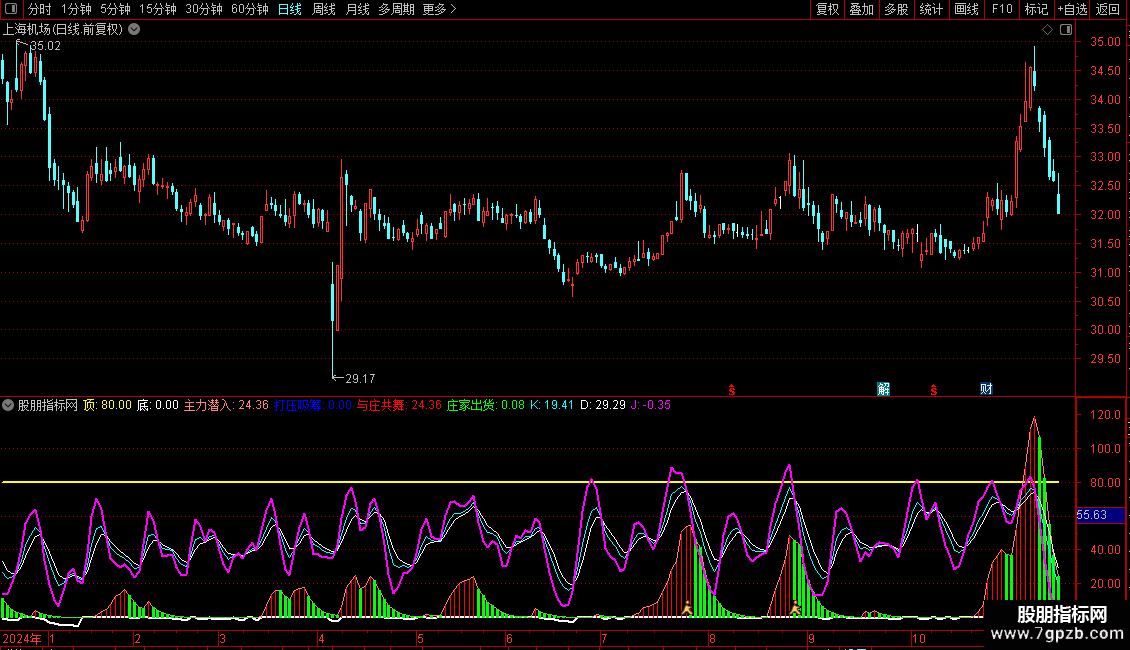This screenshot has height=650, width=1130.
Task: Click the 复权 button
Action: click(827, 9)
